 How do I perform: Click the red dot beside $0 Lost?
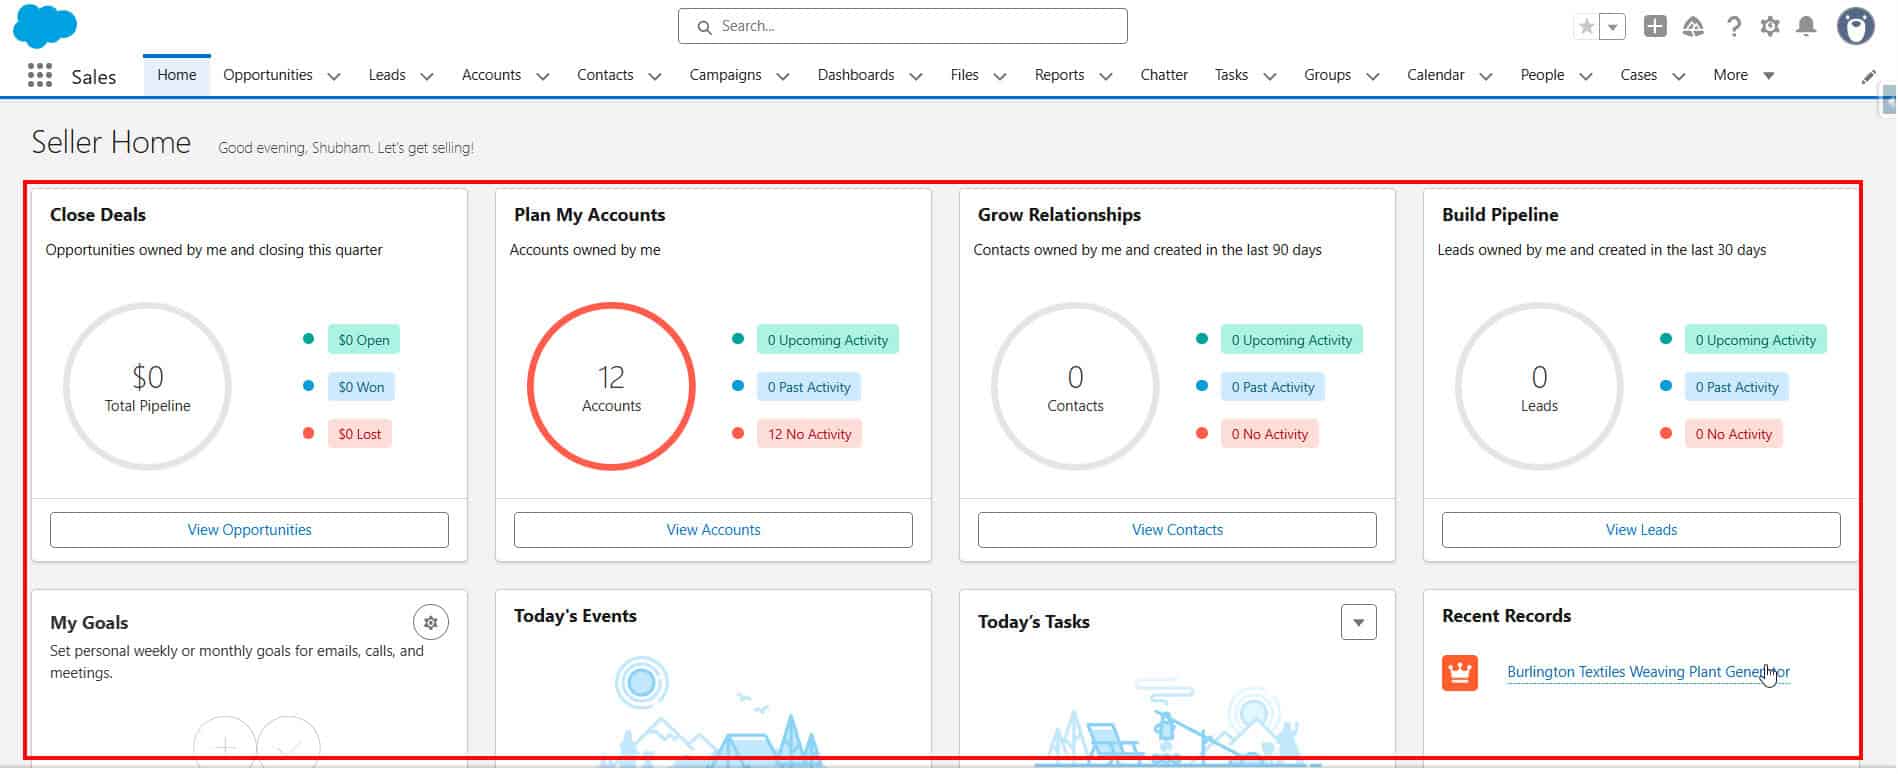308,433
